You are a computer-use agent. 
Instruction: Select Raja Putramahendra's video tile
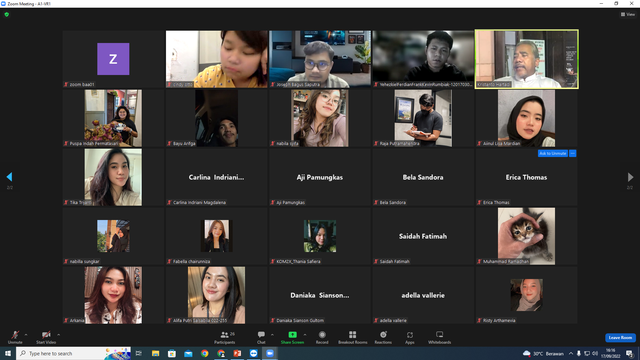[423, 118]
